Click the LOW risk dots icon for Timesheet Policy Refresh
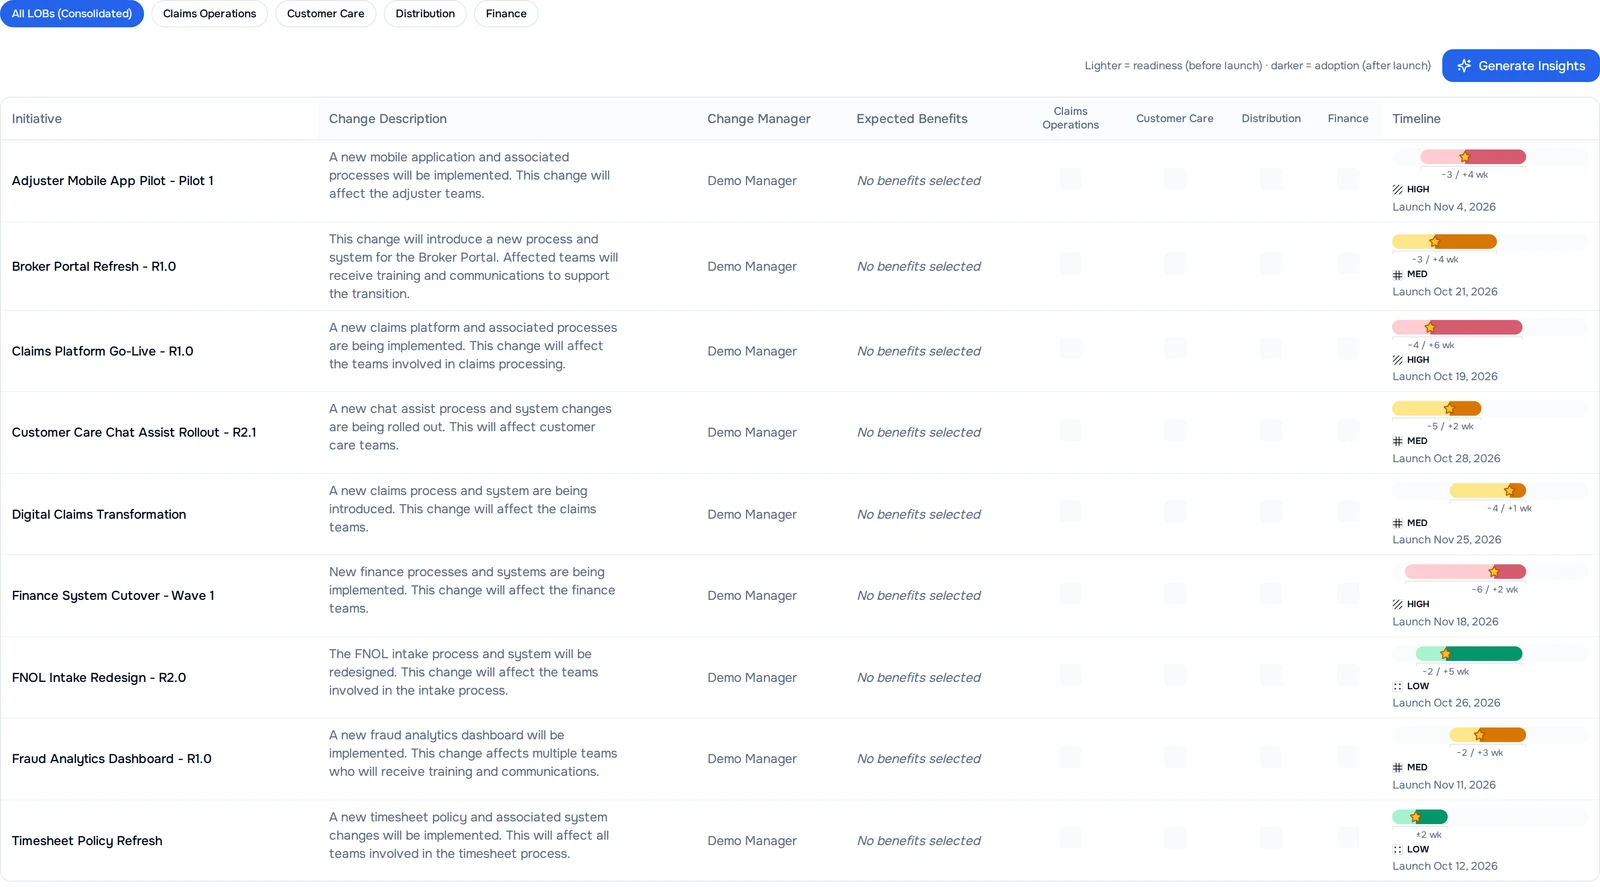The image size is (1600, 887). [1398, 850]
